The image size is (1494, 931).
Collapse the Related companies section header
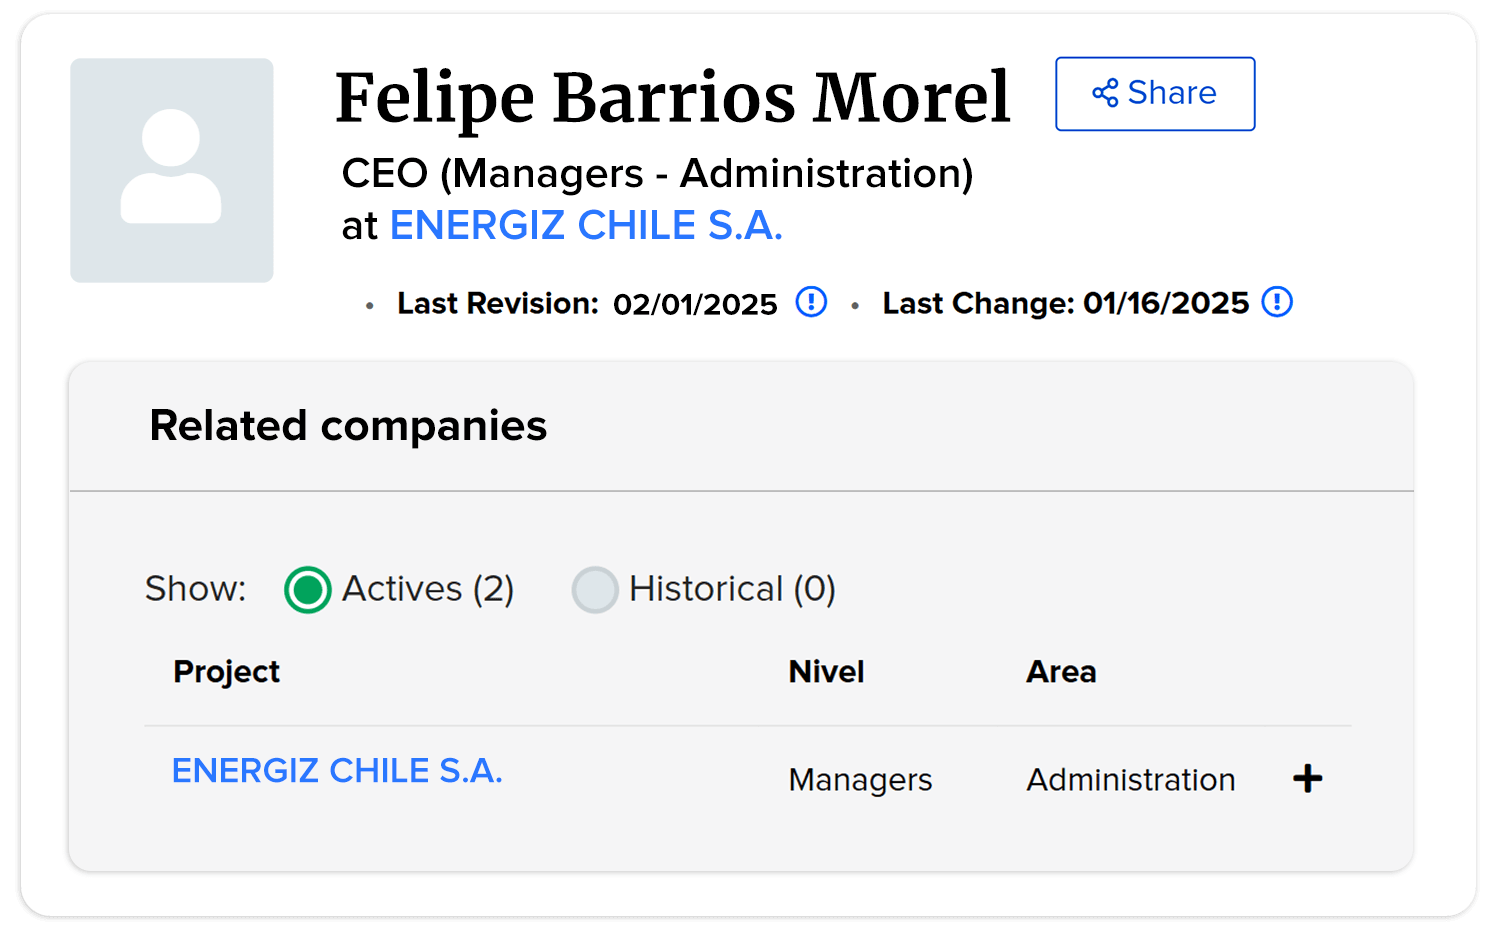pos(347,426)
